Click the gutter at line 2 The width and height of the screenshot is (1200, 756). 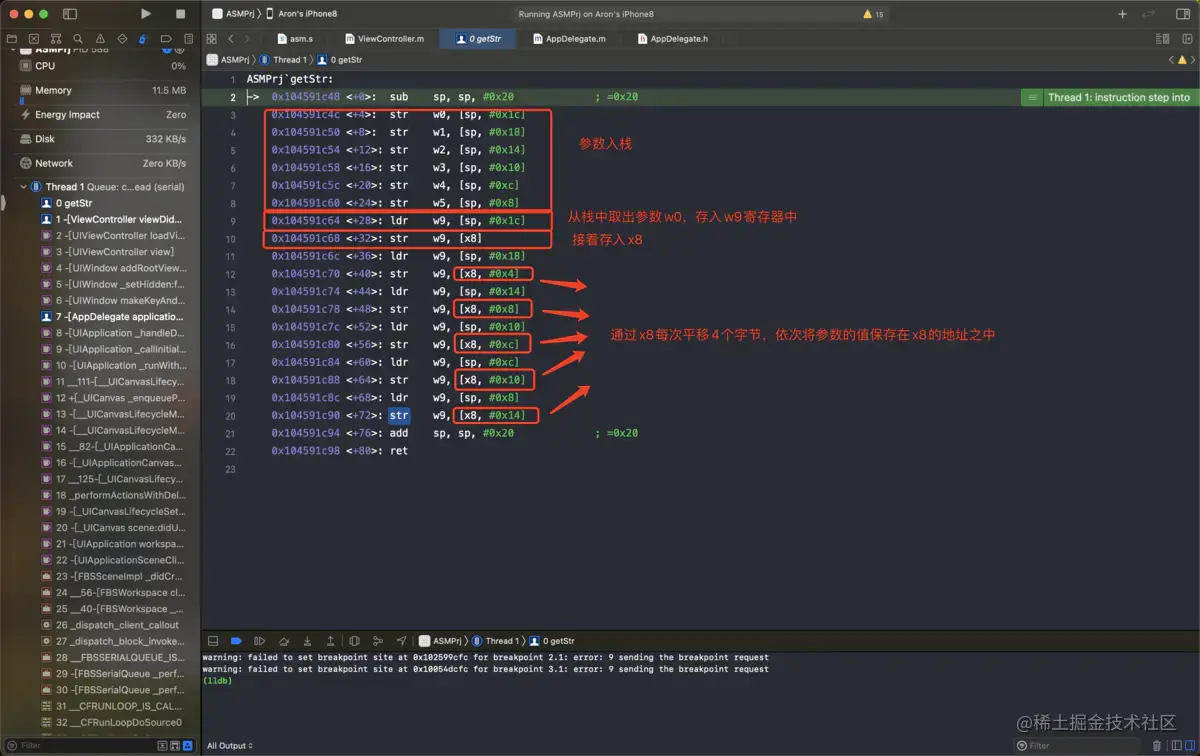tap(232, 97)
